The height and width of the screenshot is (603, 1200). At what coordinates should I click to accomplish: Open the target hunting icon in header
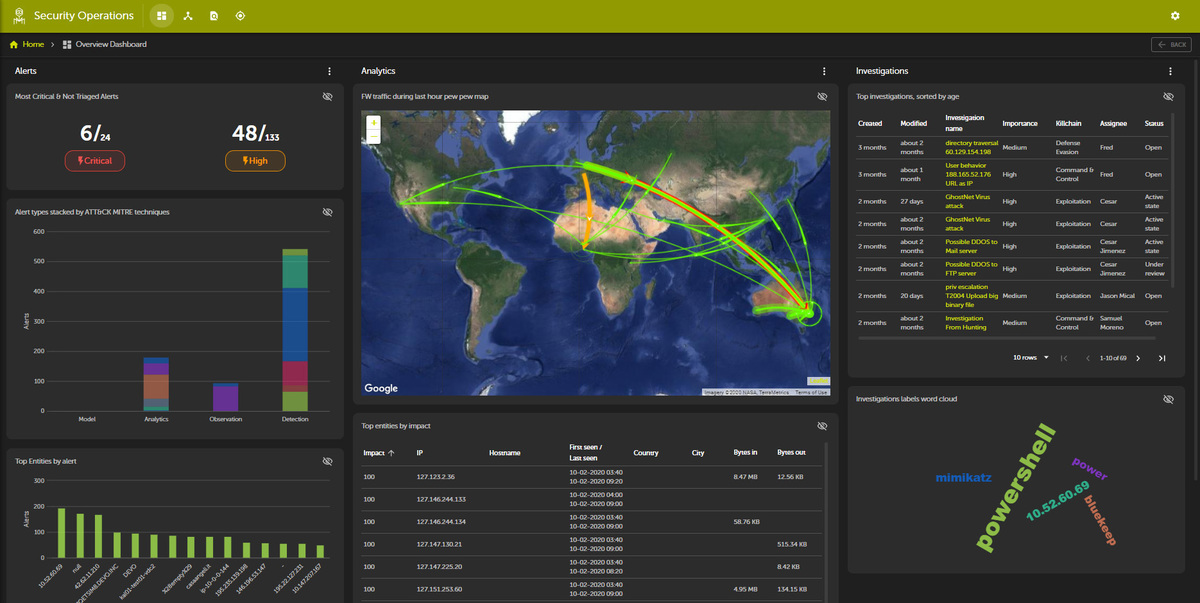point(240,16)
